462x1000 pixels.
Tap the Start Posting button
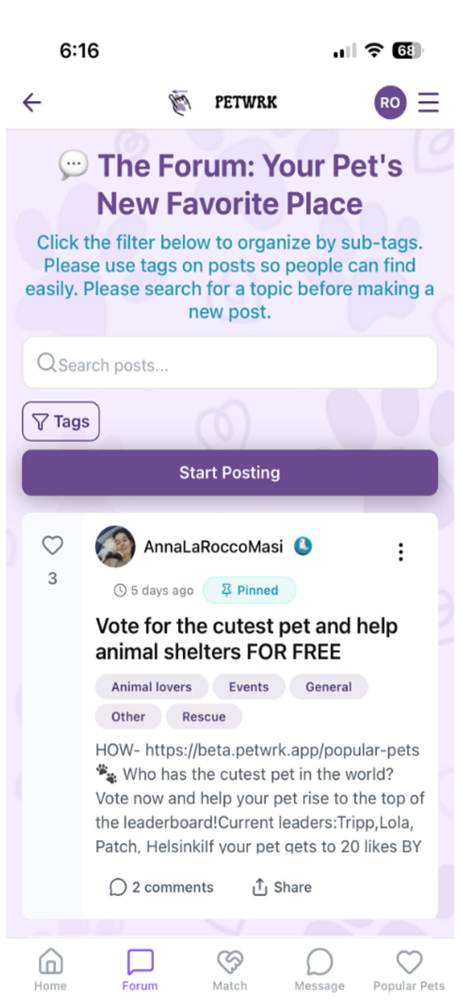click(x=230, y=473)
